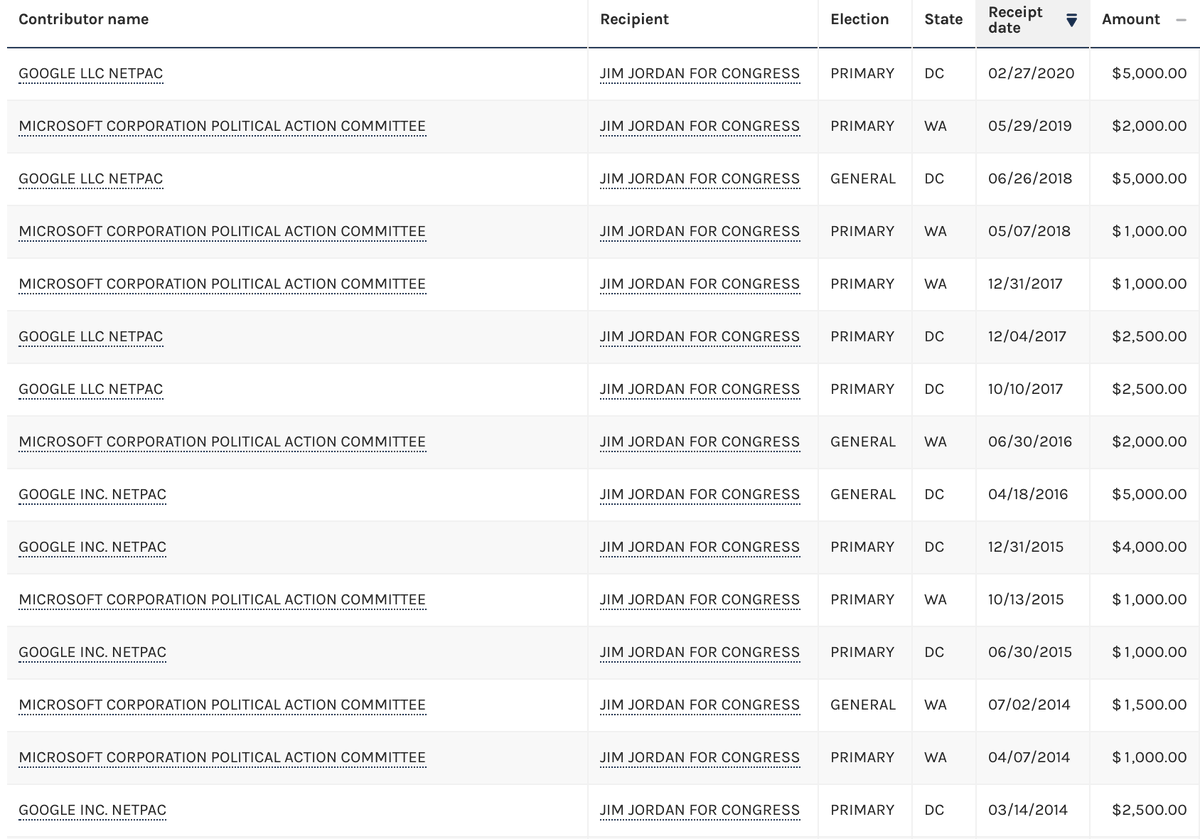
Task: Click GENERAL election cell in 07/02/2014 row
Action: point(863,705)
